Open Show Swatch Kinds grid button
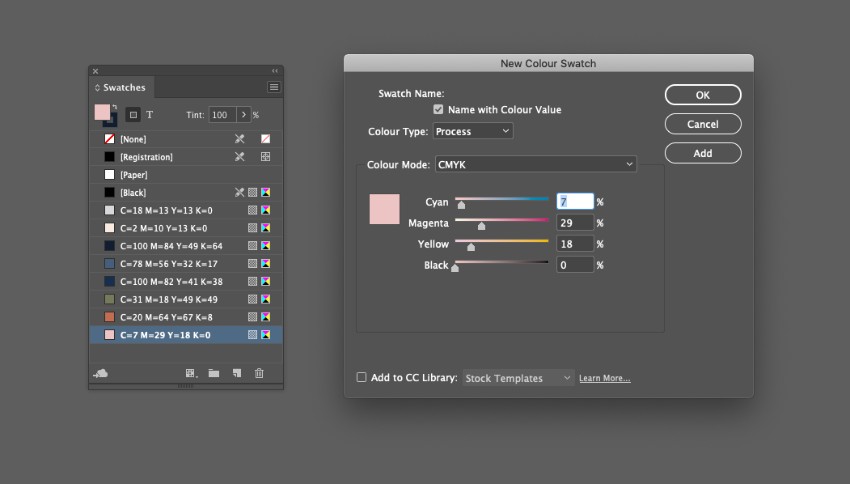The image size is (850, 484). click(x=191, y=373)
